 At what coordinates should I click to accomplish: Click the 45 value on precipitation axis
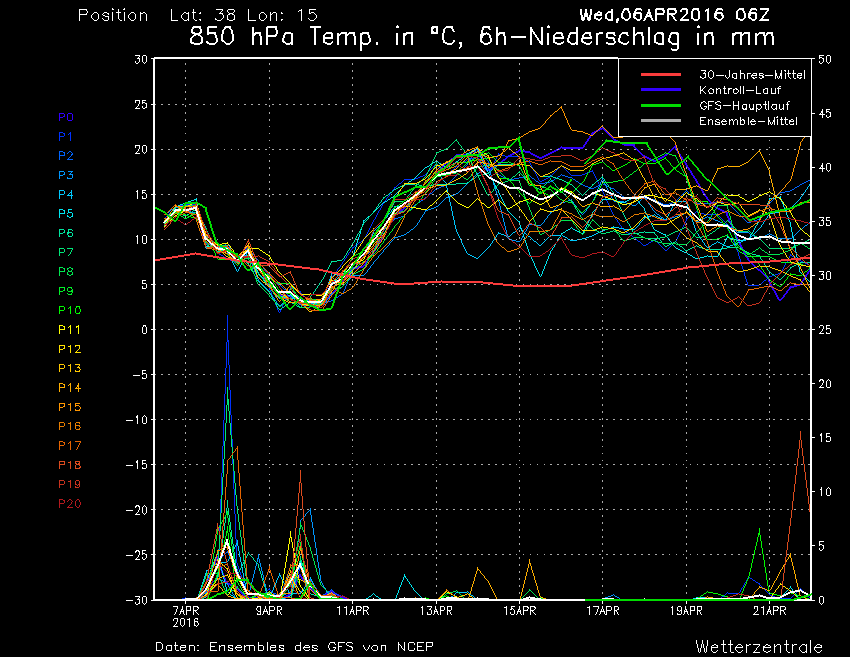pyautogui.click(x=825, y=114)
